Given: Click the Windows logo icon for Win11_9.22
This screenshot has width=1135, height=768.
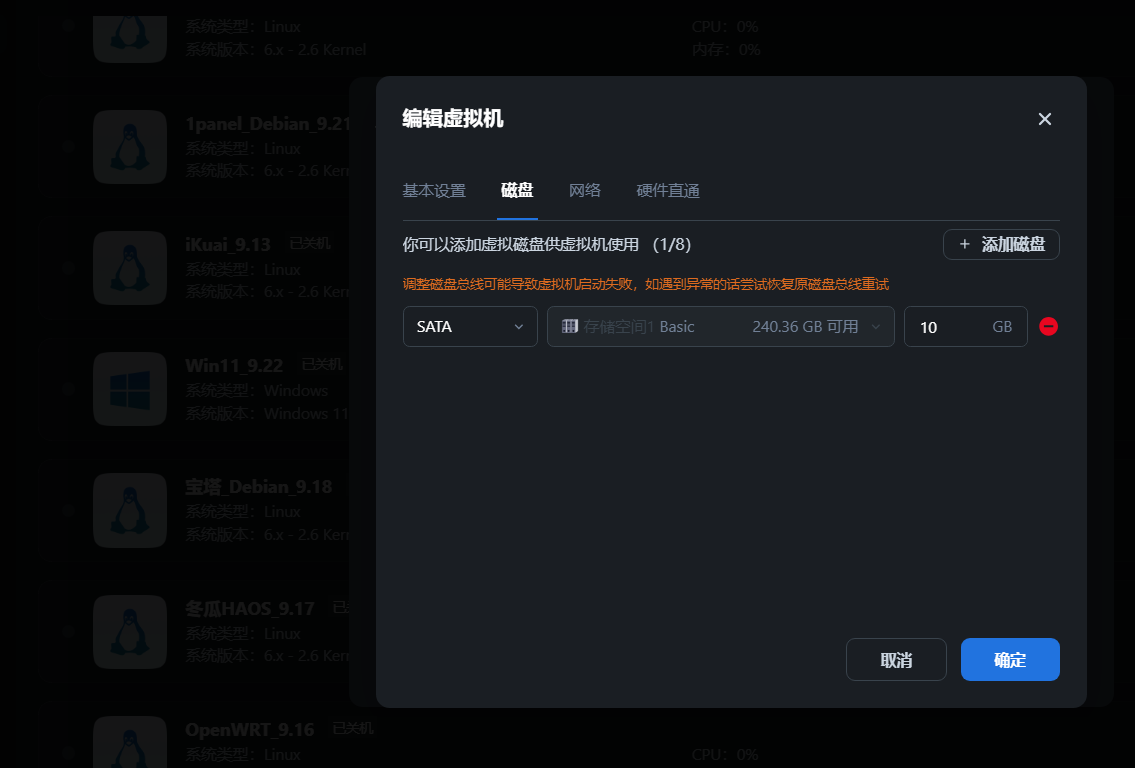Looking at the screenshot, I should pyautogui.click(x=130, y=389).
